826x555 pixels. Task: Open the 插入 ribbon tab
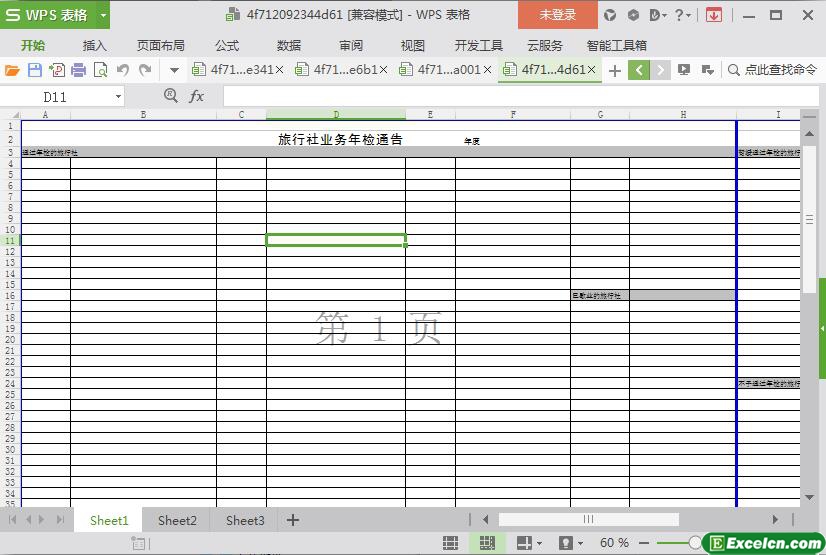click(94, 45)
